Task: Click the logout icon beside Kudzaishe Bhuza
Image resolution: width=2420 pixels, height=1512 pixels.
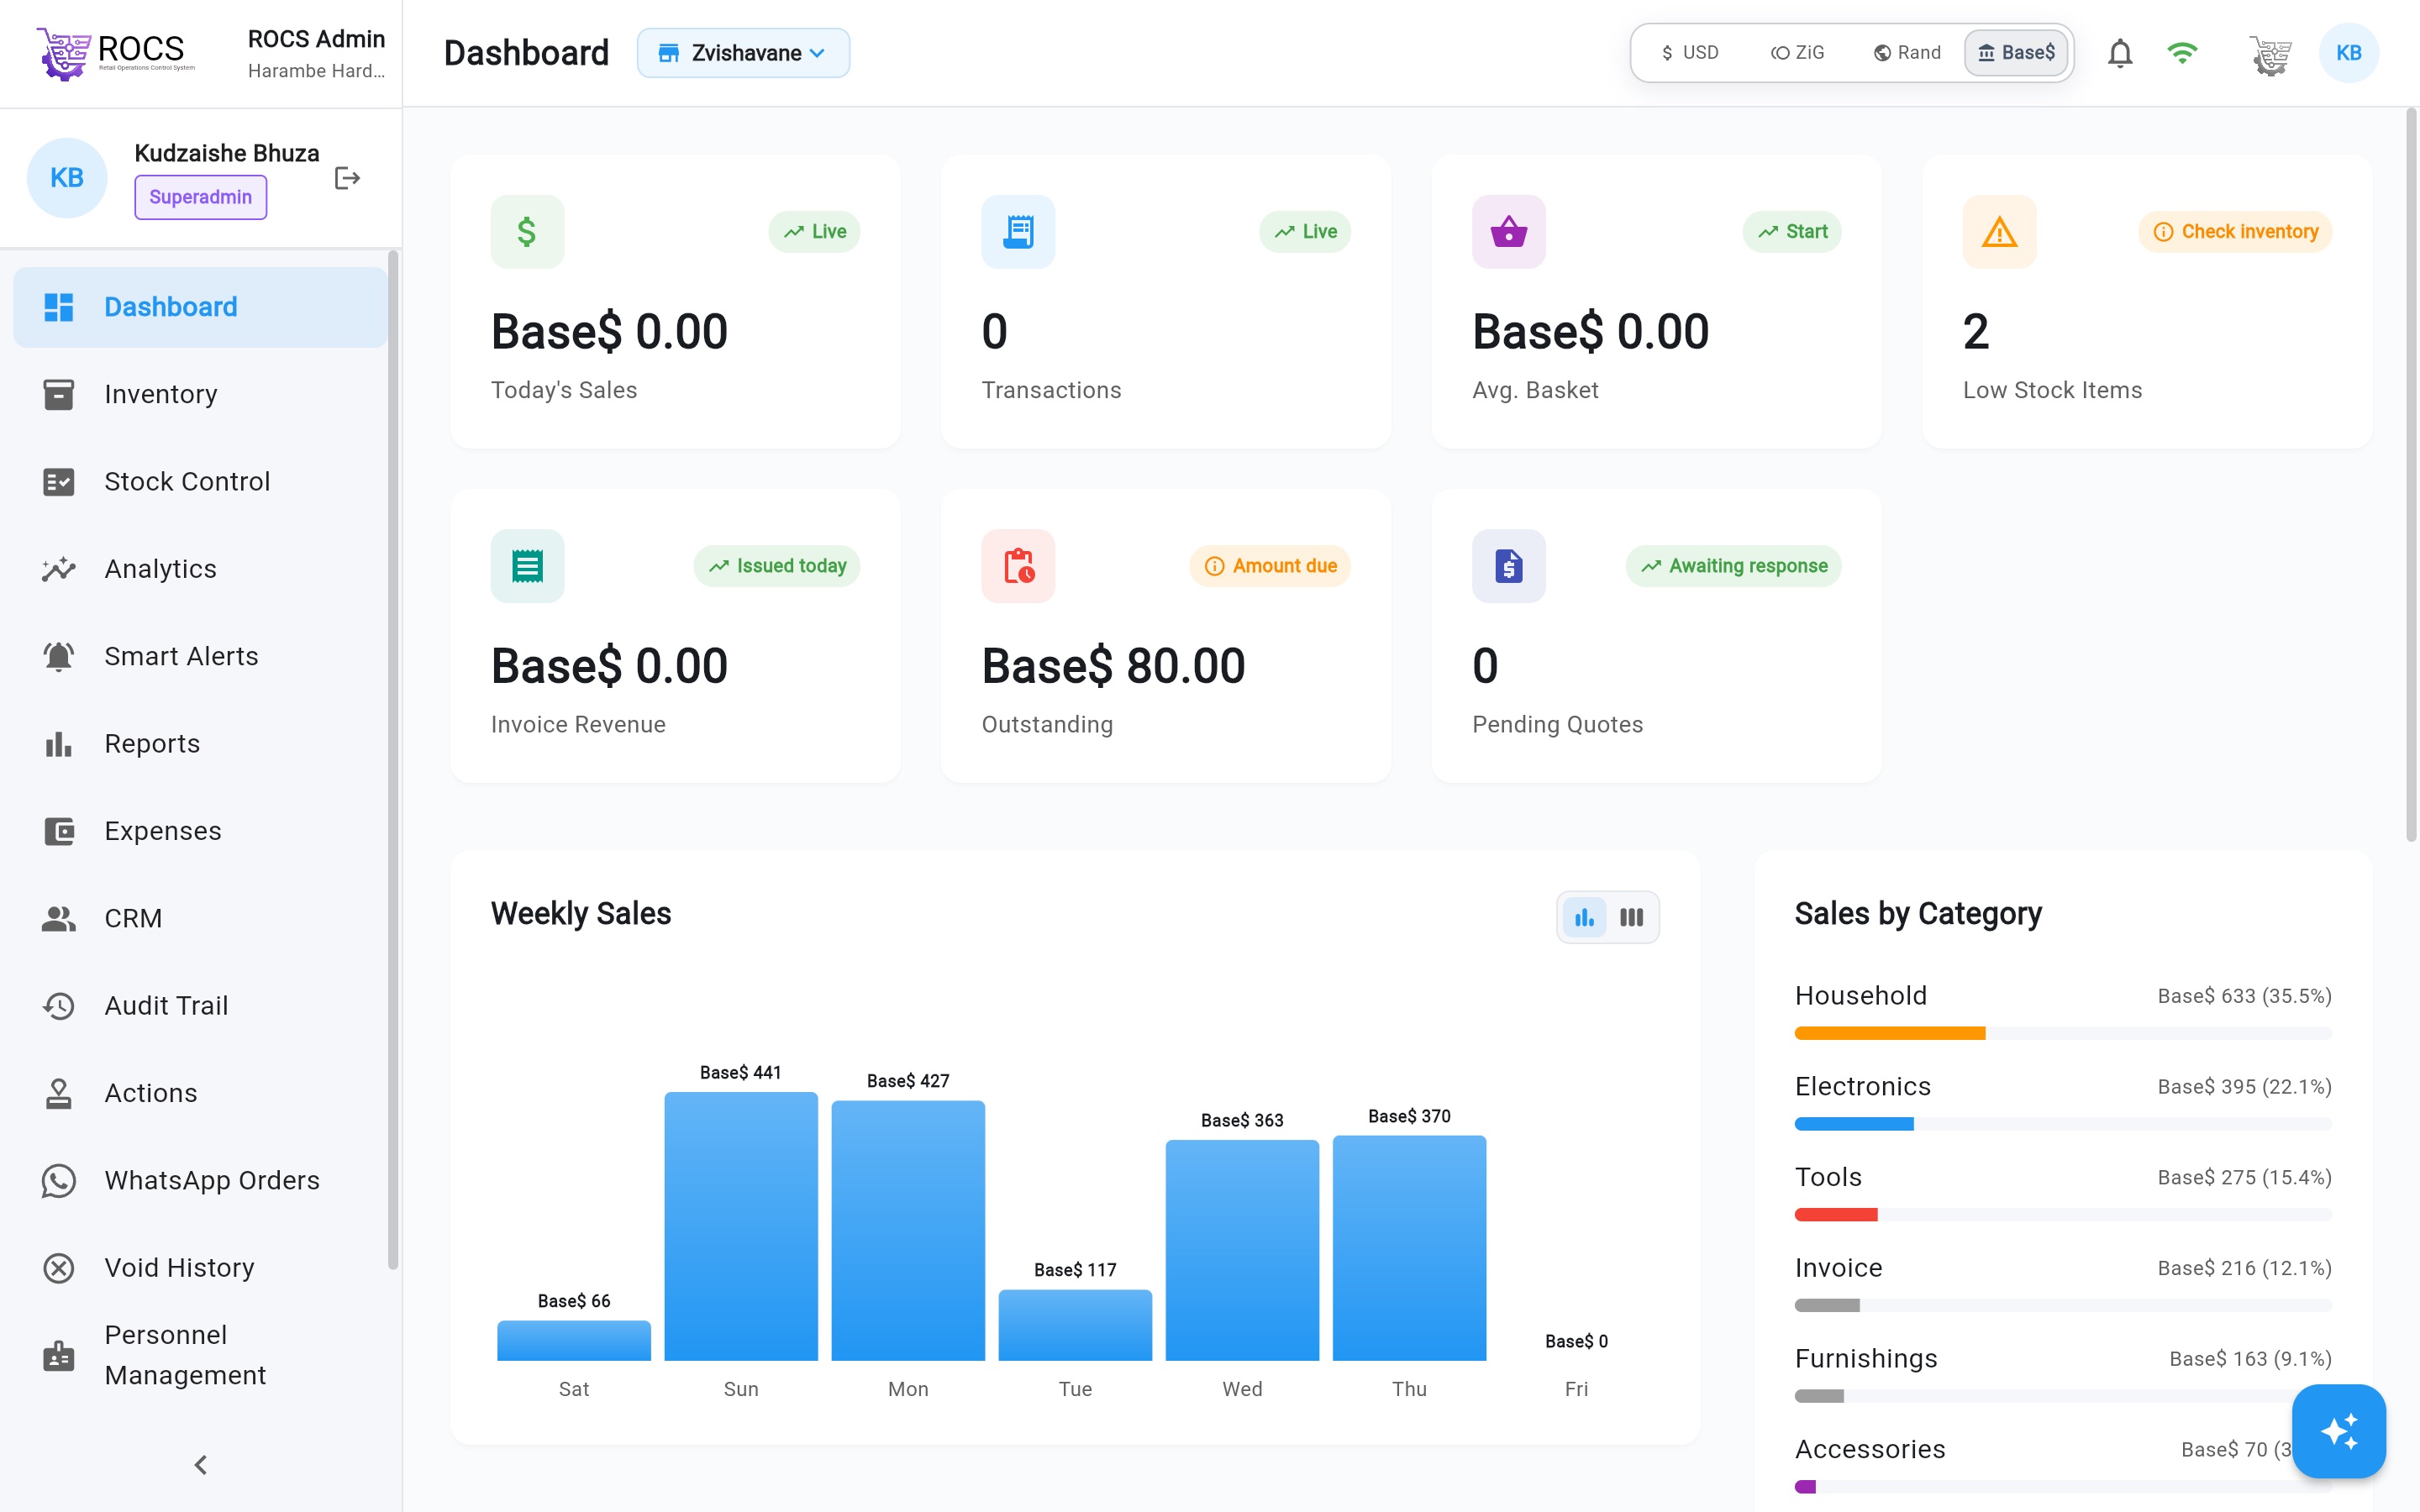Action: (347, 178)
